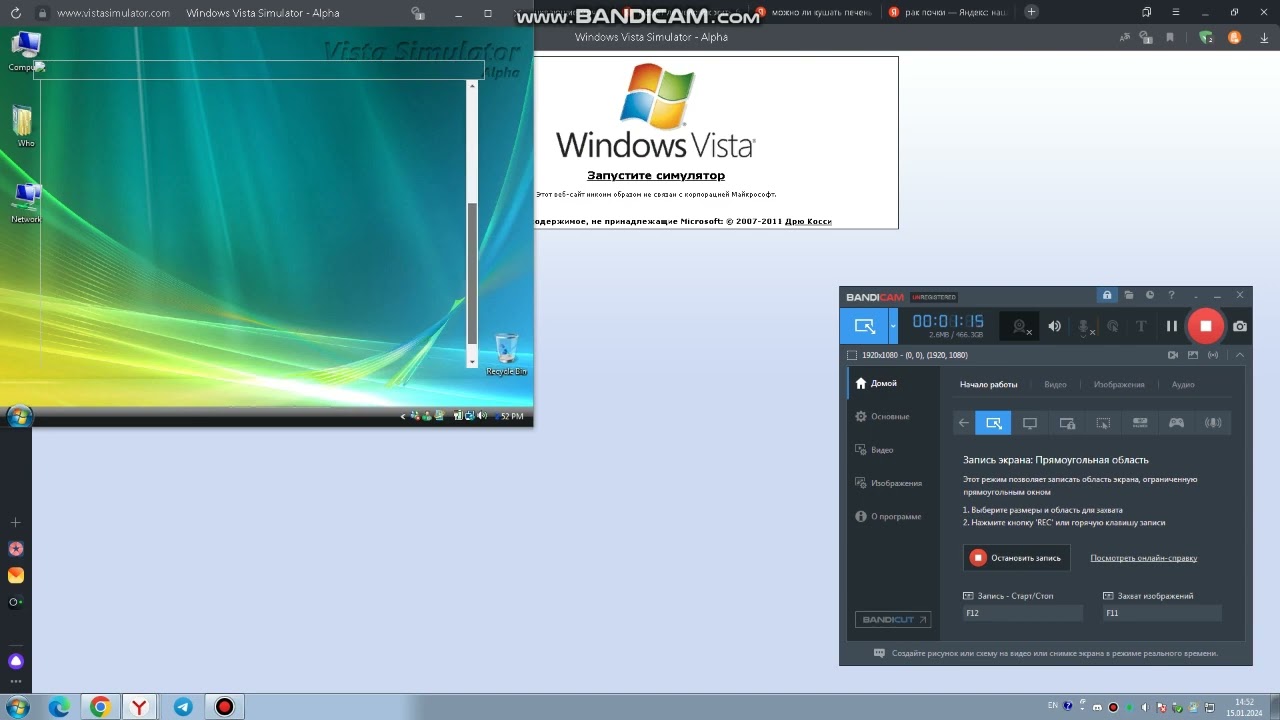
Task: Click the broadcast signal icon in Bandicam status row
Action: 1213,355
